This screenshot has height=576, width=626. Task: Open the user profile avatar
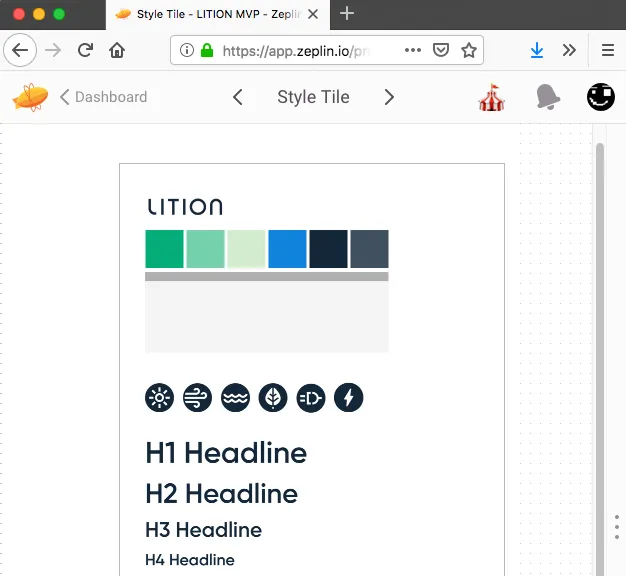pyautogui.click(x=600, y=97)
